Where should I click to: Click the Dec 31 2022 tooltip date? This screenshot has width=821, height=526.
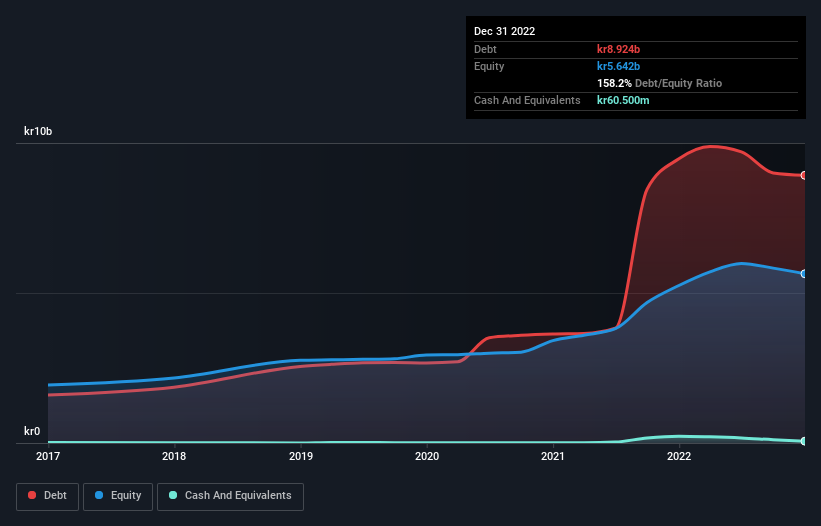(x=504, y=31)
